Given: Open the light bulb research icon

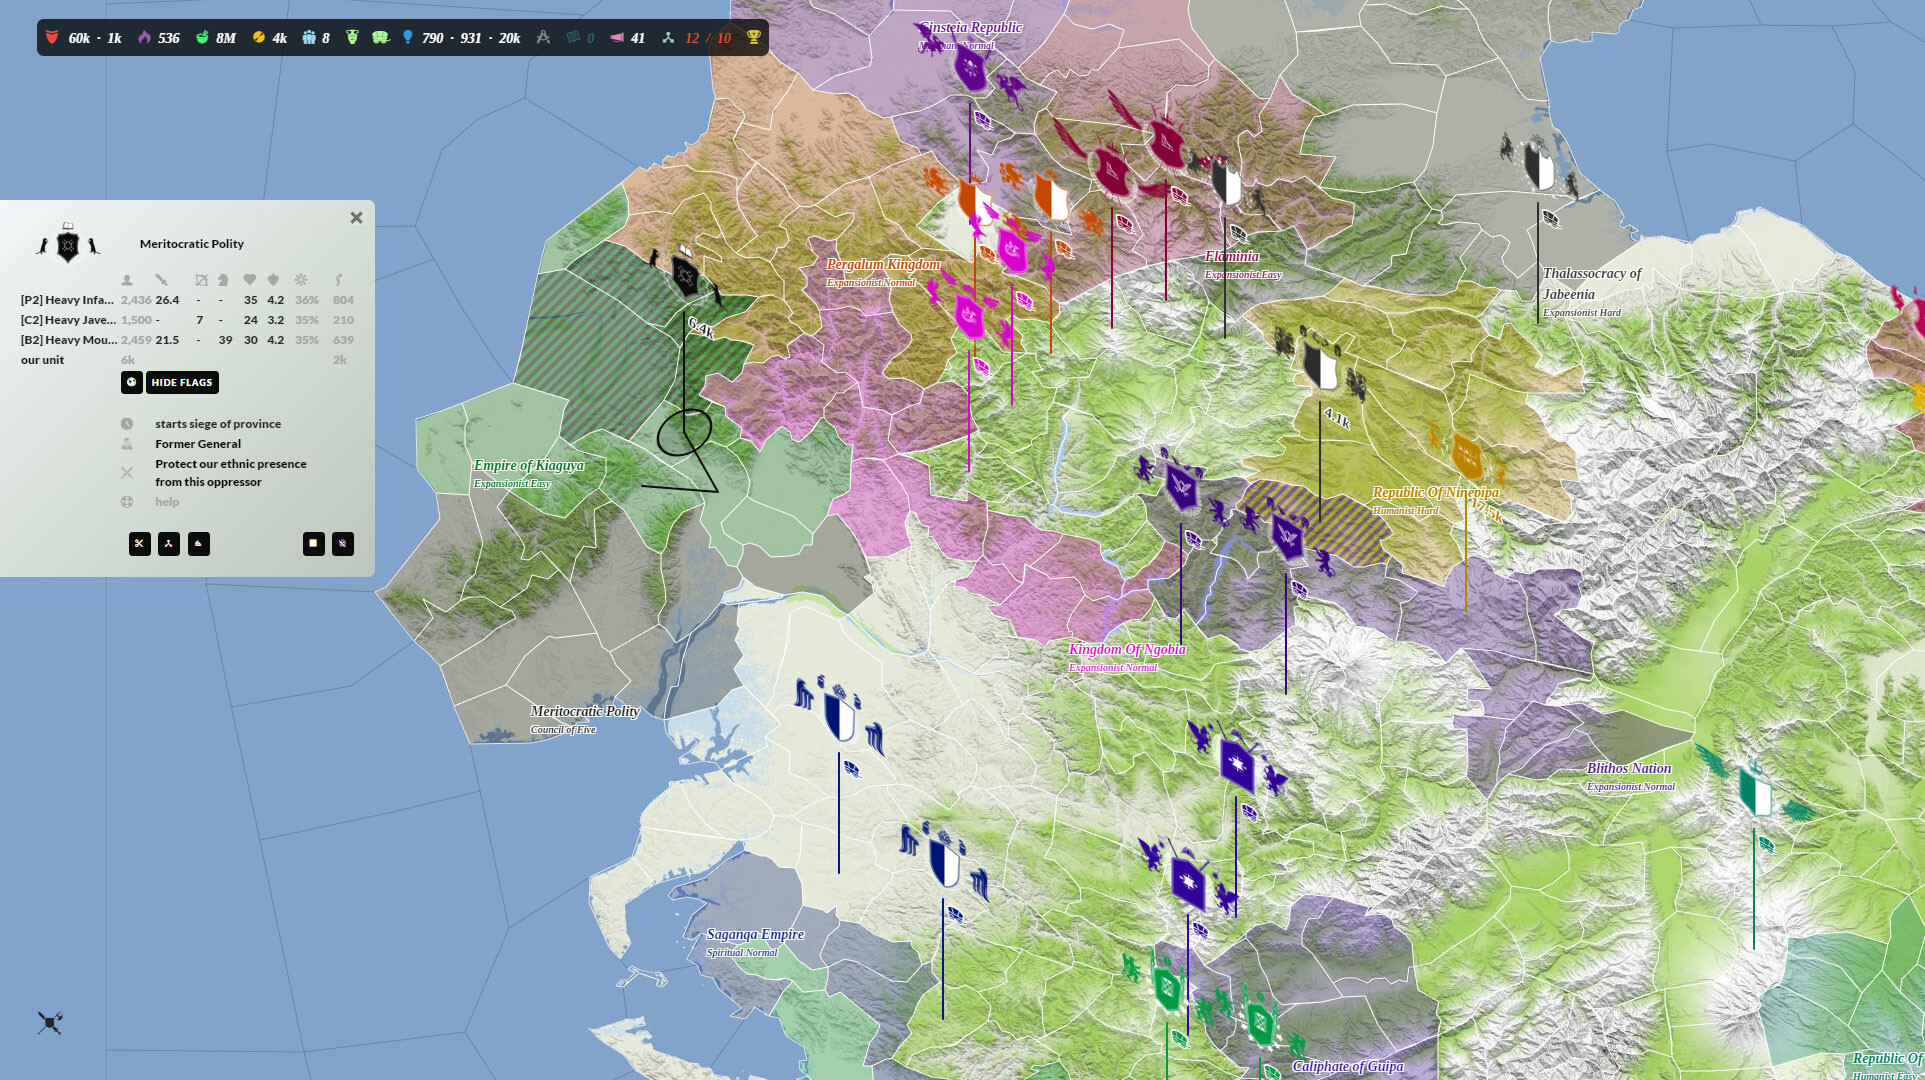Looking at the screenshot, I should coord(410,37).
